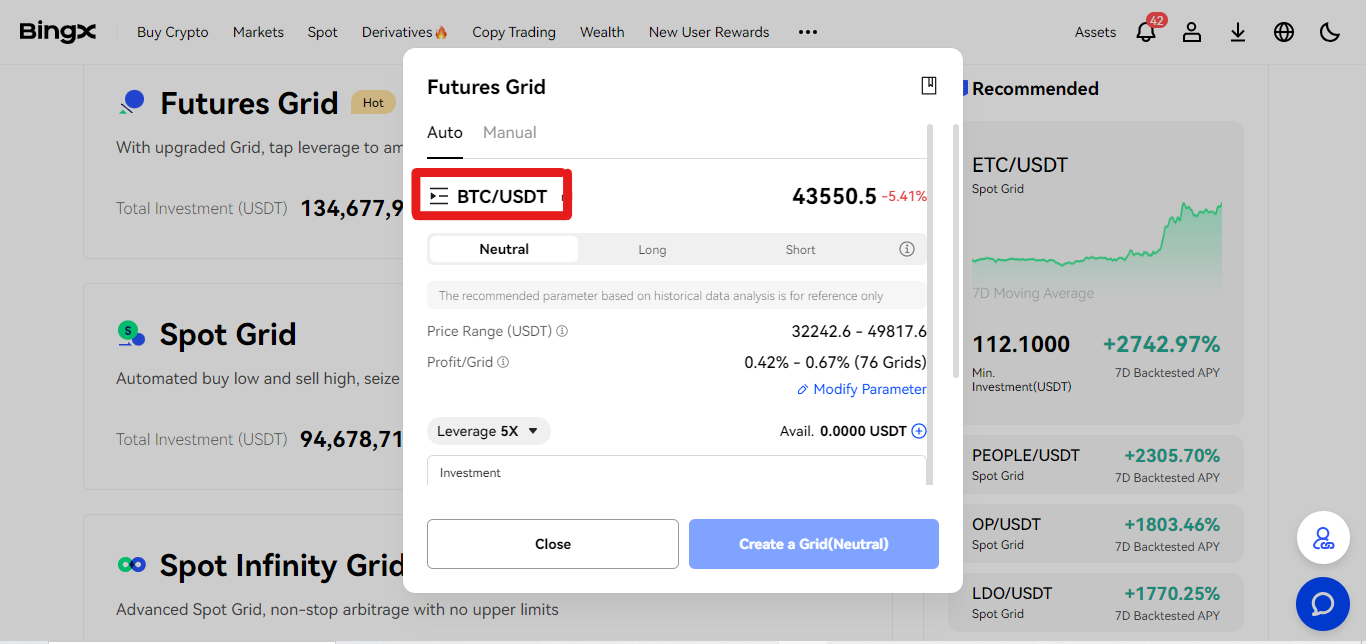Image resolution: width=1366 pixels, height=644 pixels.
Task: Click the recommended parameter notice text
Action: (x=661, y=296)
